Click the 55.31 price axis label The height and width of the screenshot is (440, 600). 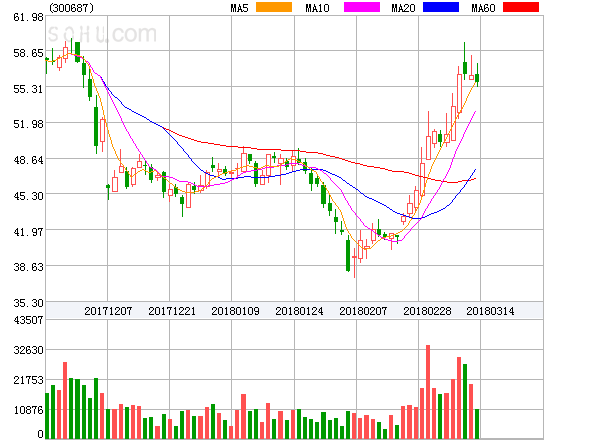[29, 89]
